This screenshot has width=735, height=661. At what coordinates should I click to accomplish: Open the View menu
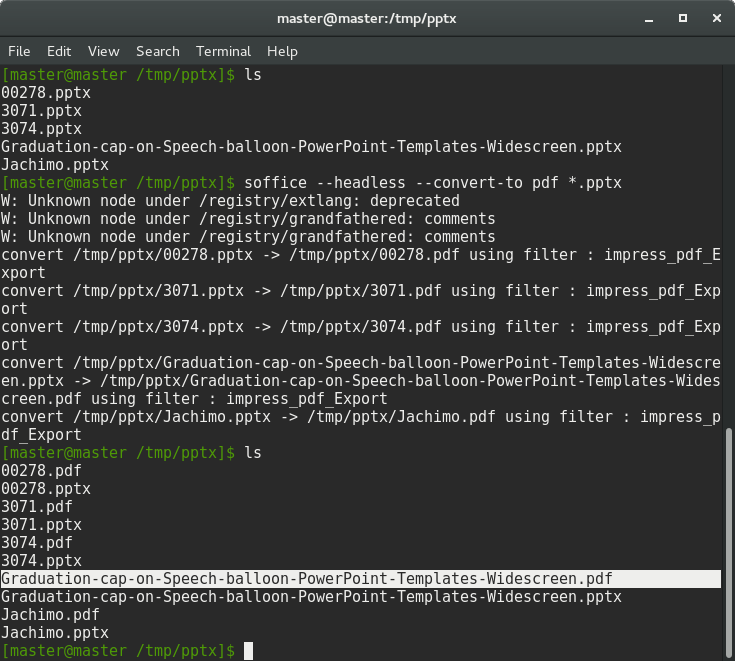(104, 51)
